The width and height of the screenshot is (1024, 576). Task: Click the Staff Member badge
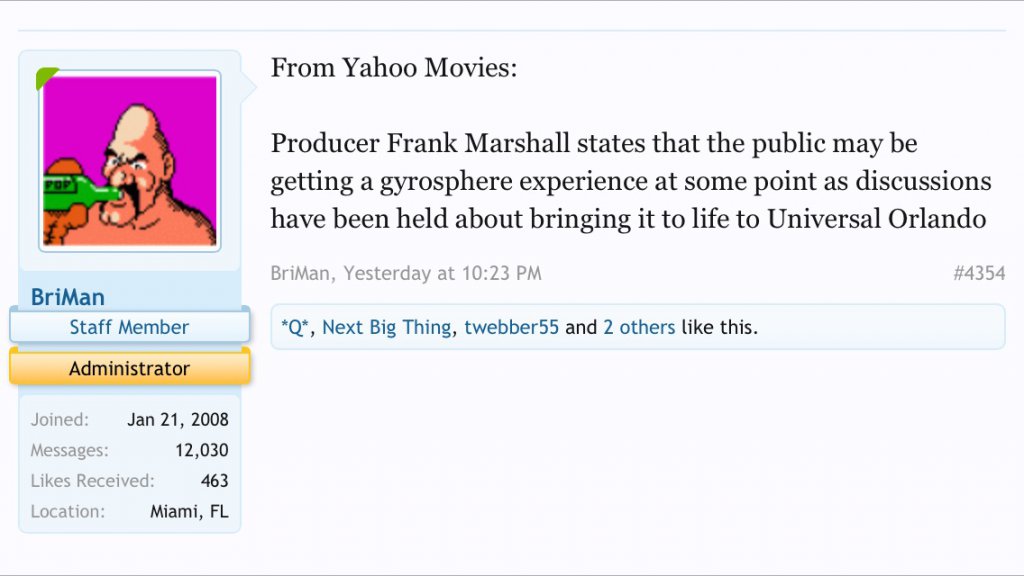pos(129,327)
